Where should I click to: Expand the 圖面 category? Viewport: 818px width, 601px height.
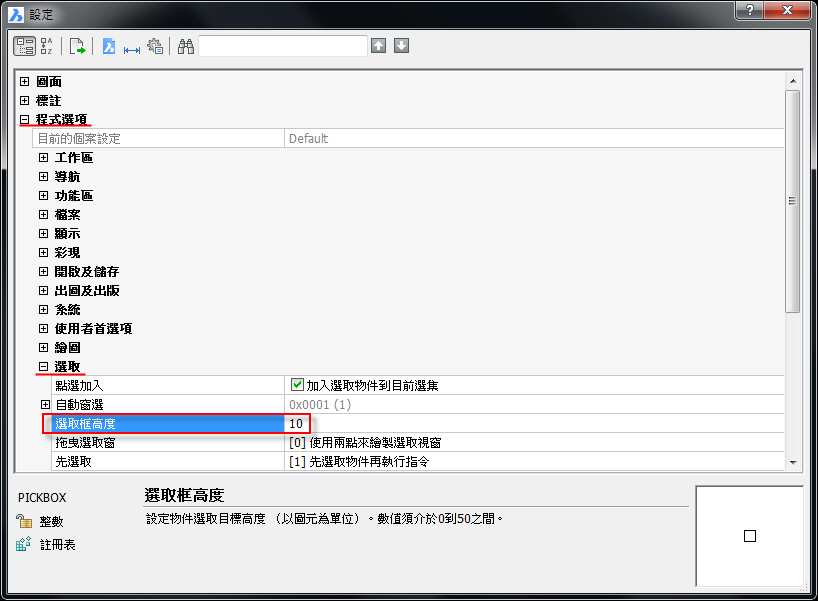tap(25, 81)
